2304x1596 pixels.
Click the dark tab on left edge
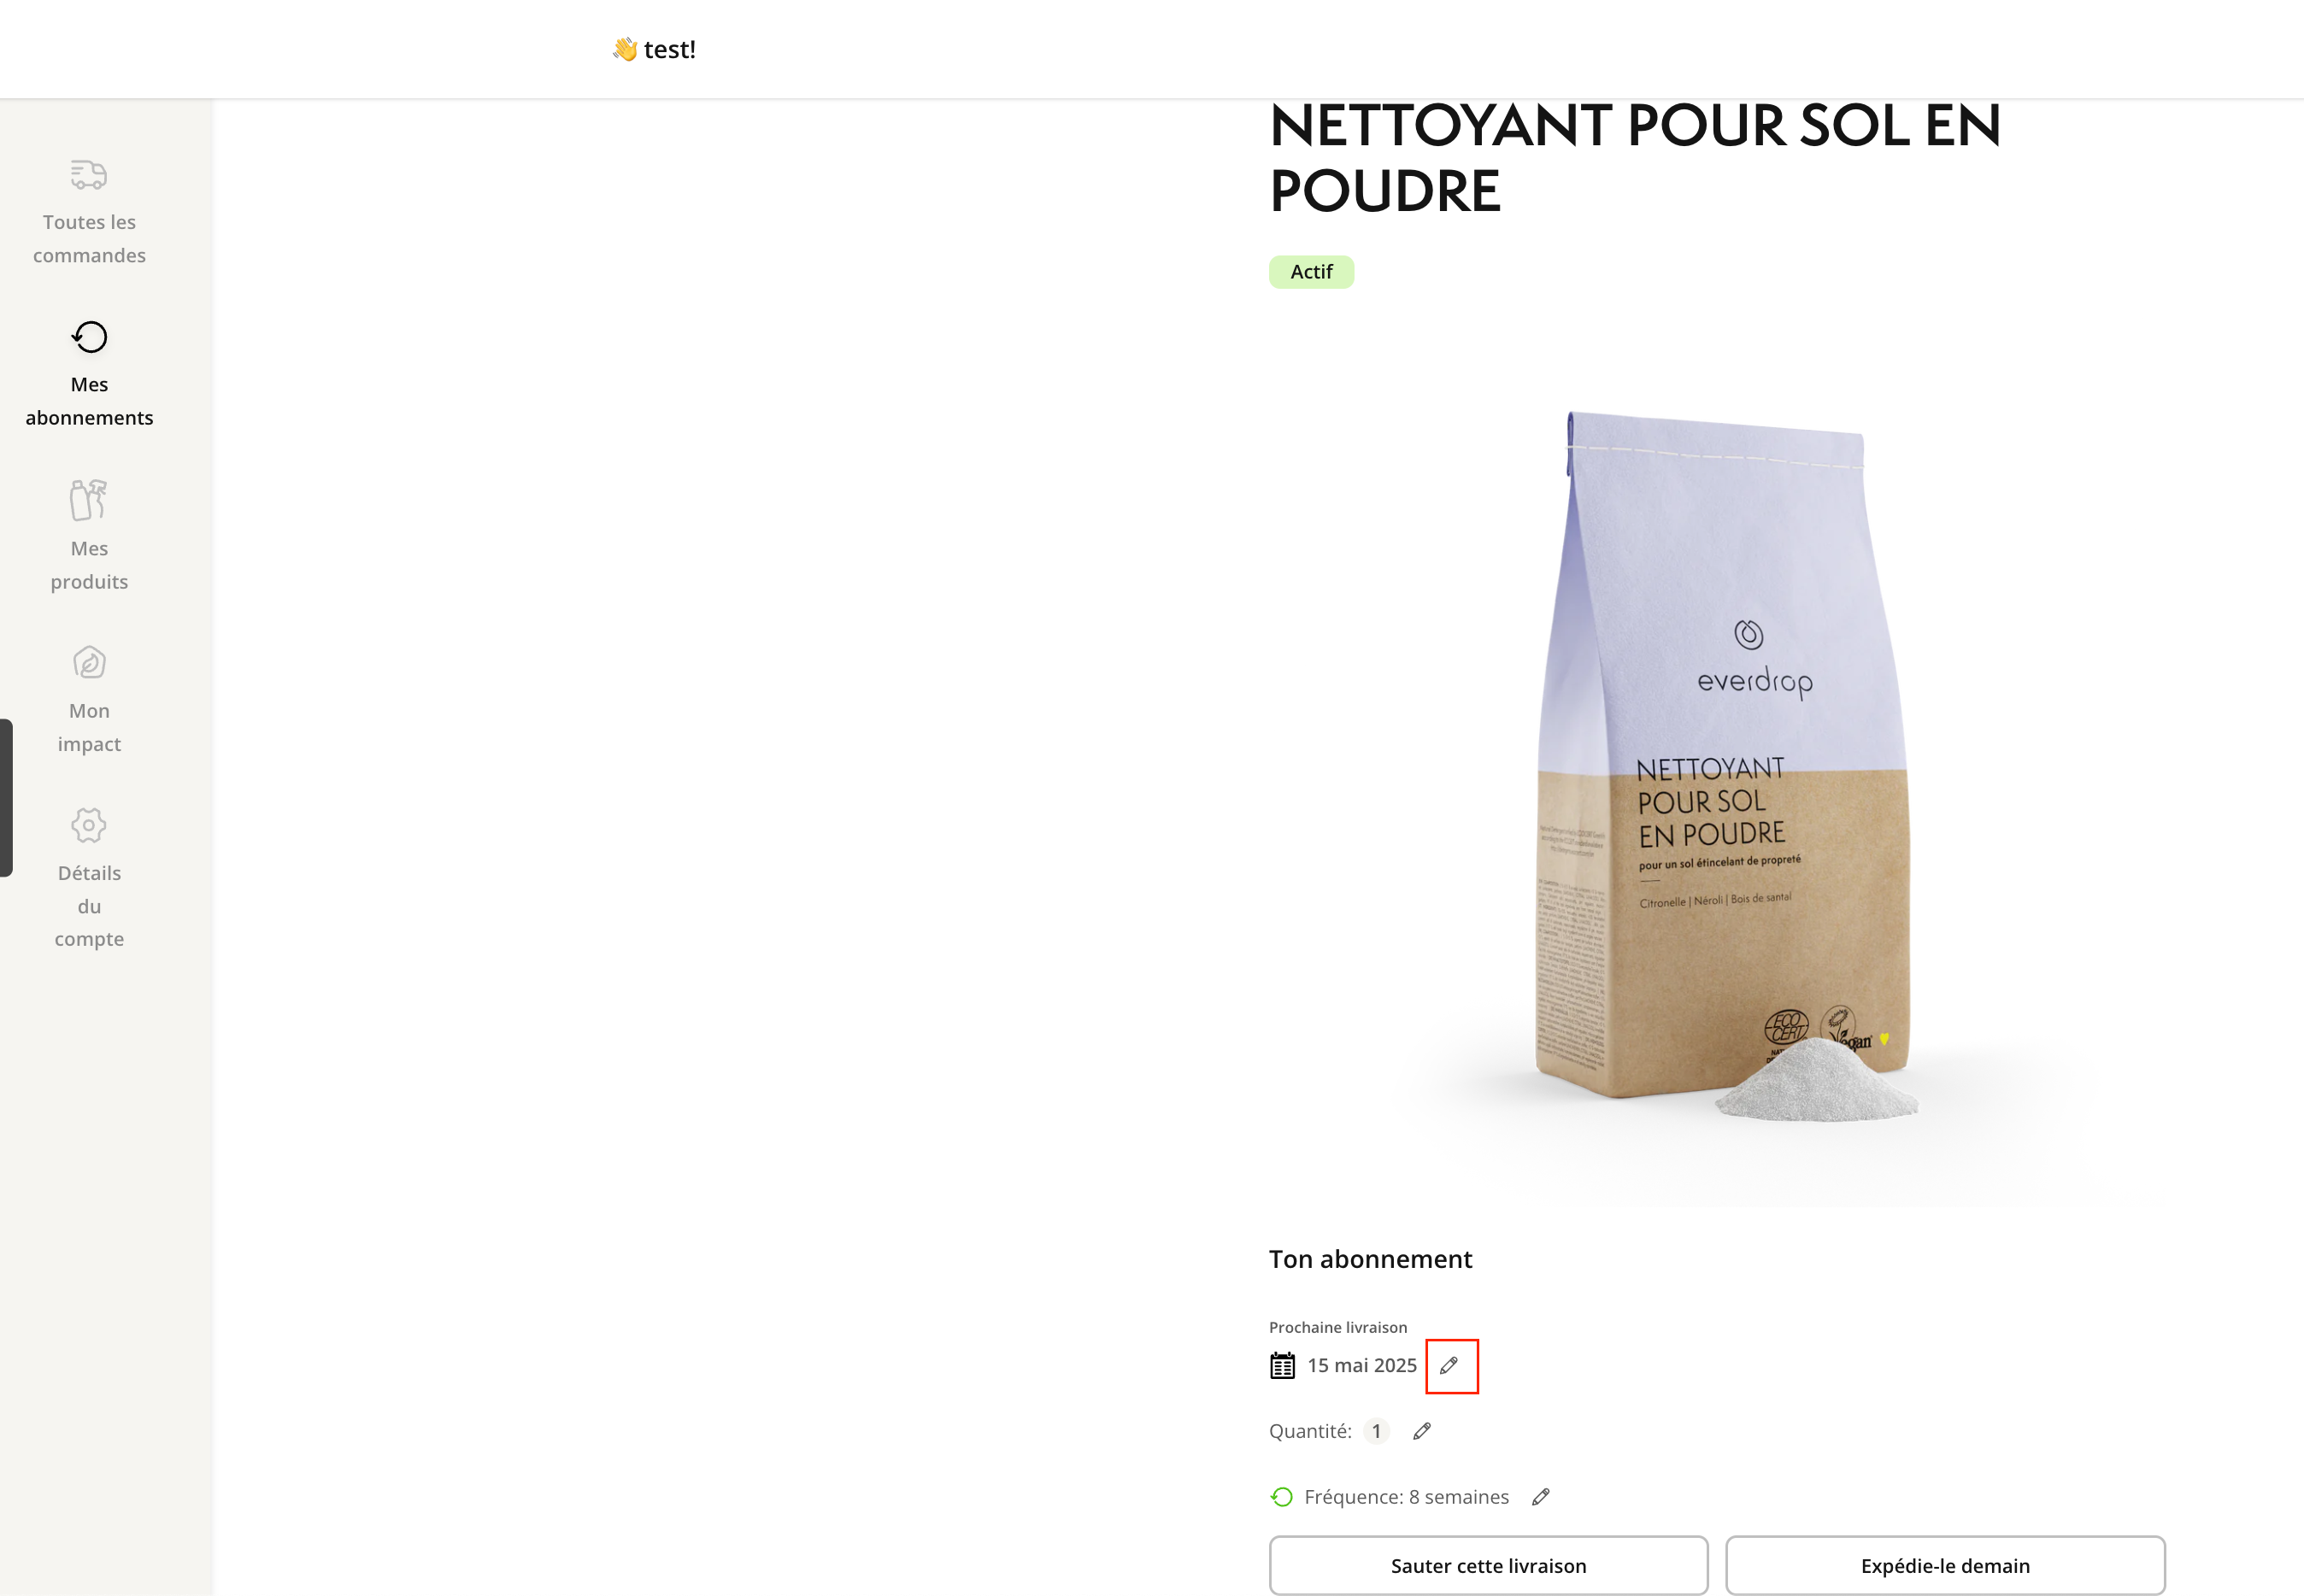(x=7, y=797)
